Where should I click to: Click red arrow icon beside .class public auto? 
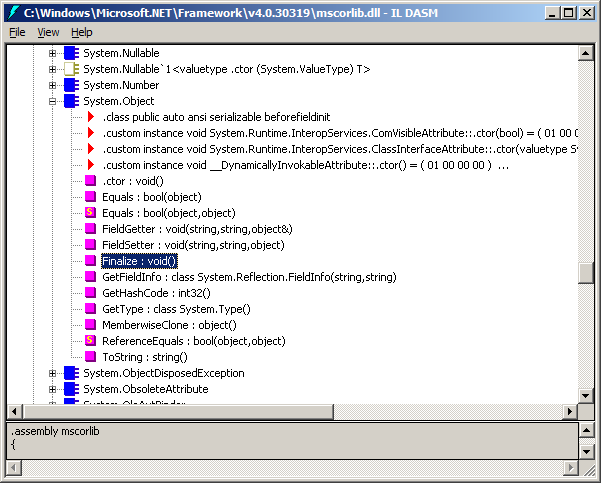(91, 117)
